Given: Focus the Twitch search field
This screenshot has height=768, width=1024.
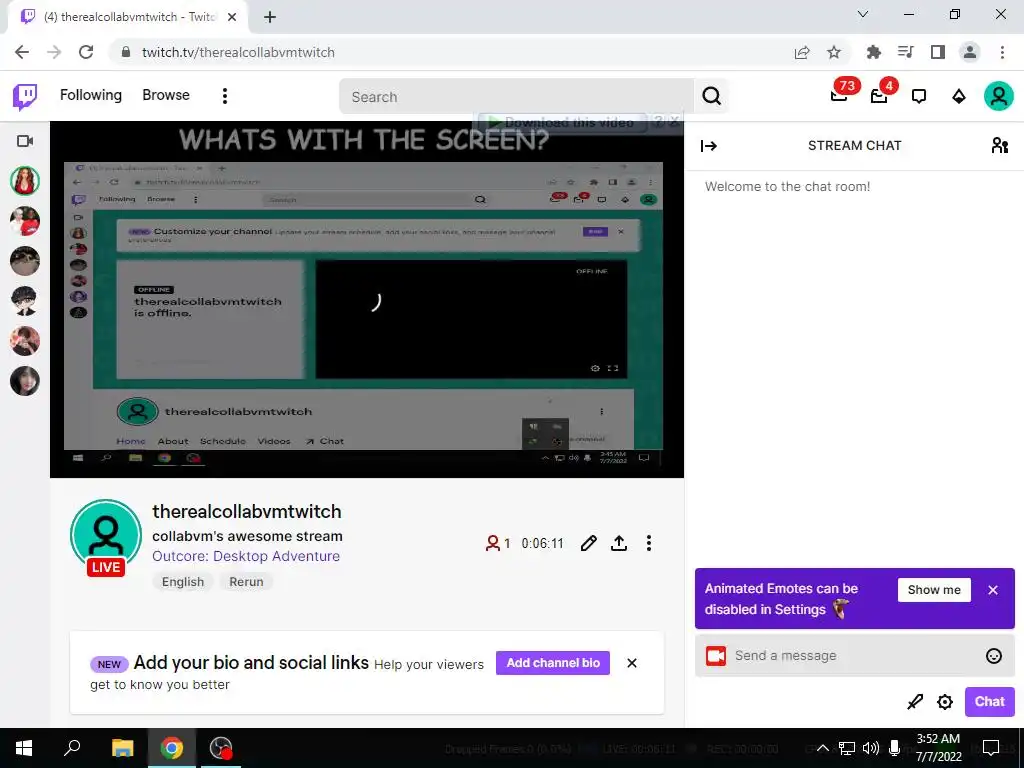Looking at the screenshot, I should coord(516,97).
